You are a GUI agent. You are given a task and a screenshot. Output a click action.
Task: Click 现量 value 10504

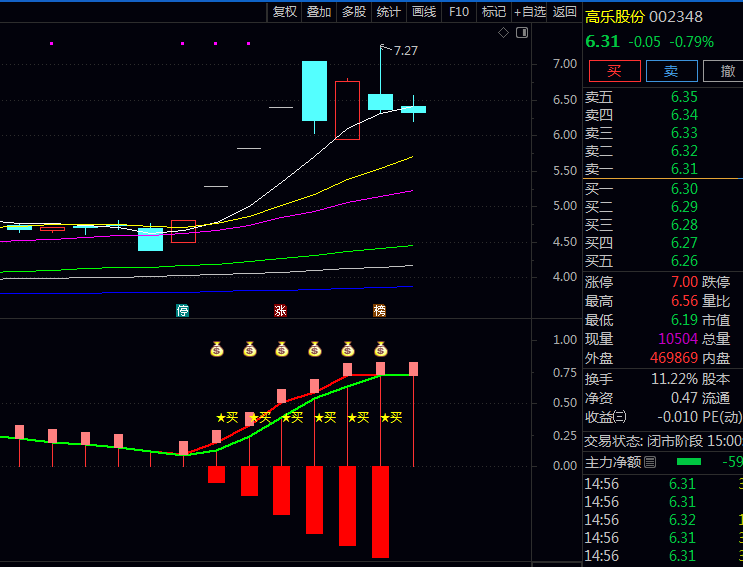pyautogui.click(x=678, y=339)
